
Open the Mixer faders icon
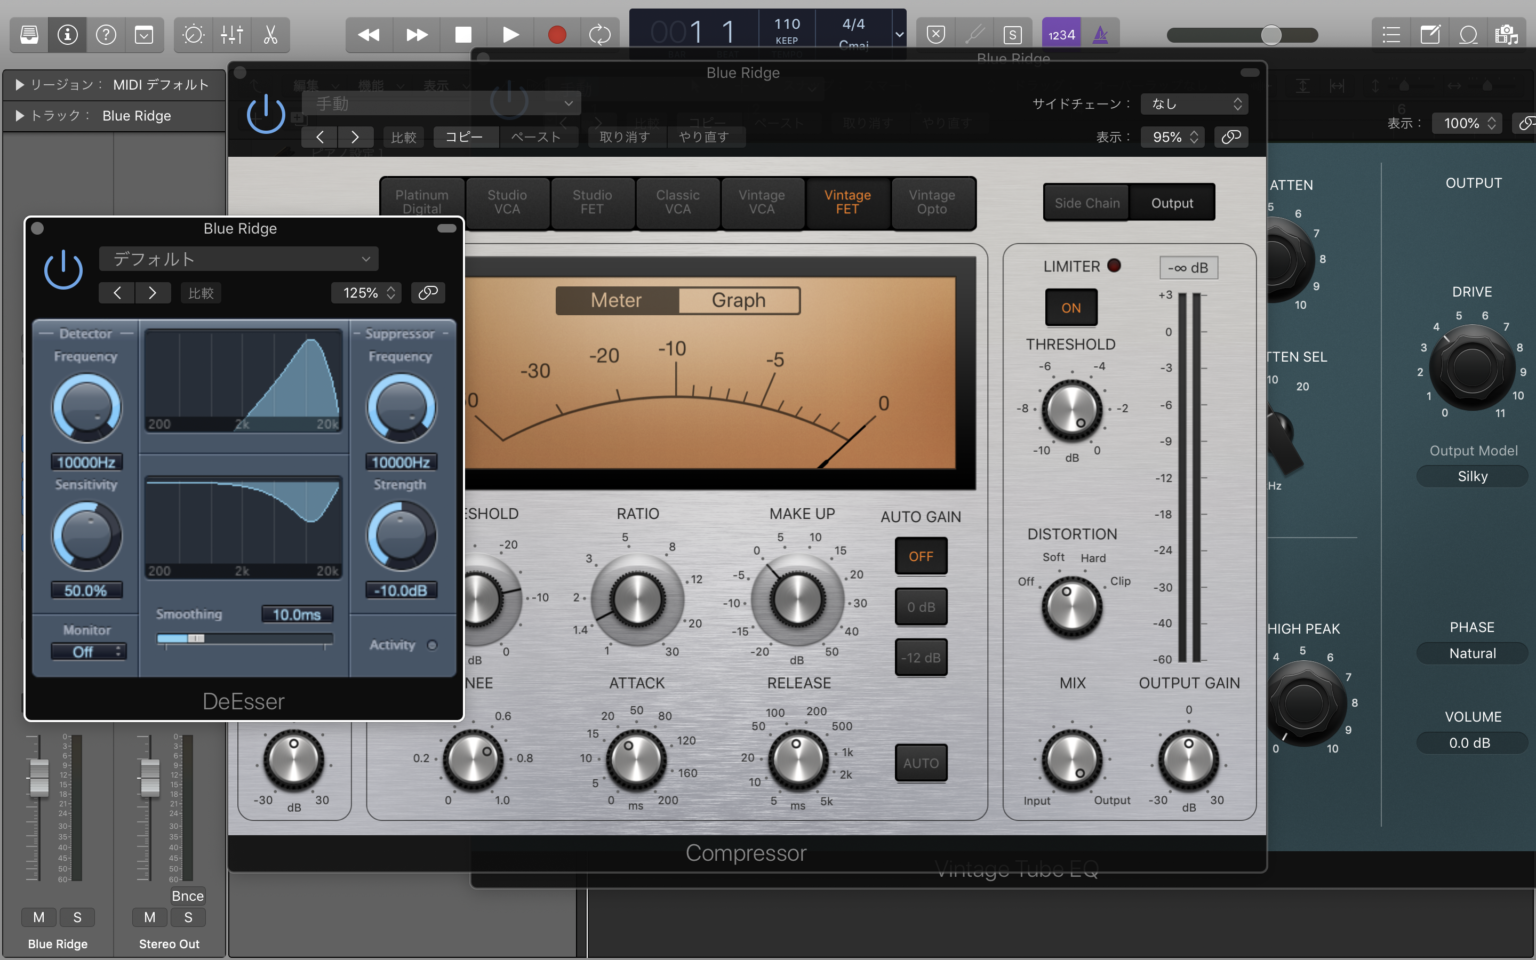[231, 34]
